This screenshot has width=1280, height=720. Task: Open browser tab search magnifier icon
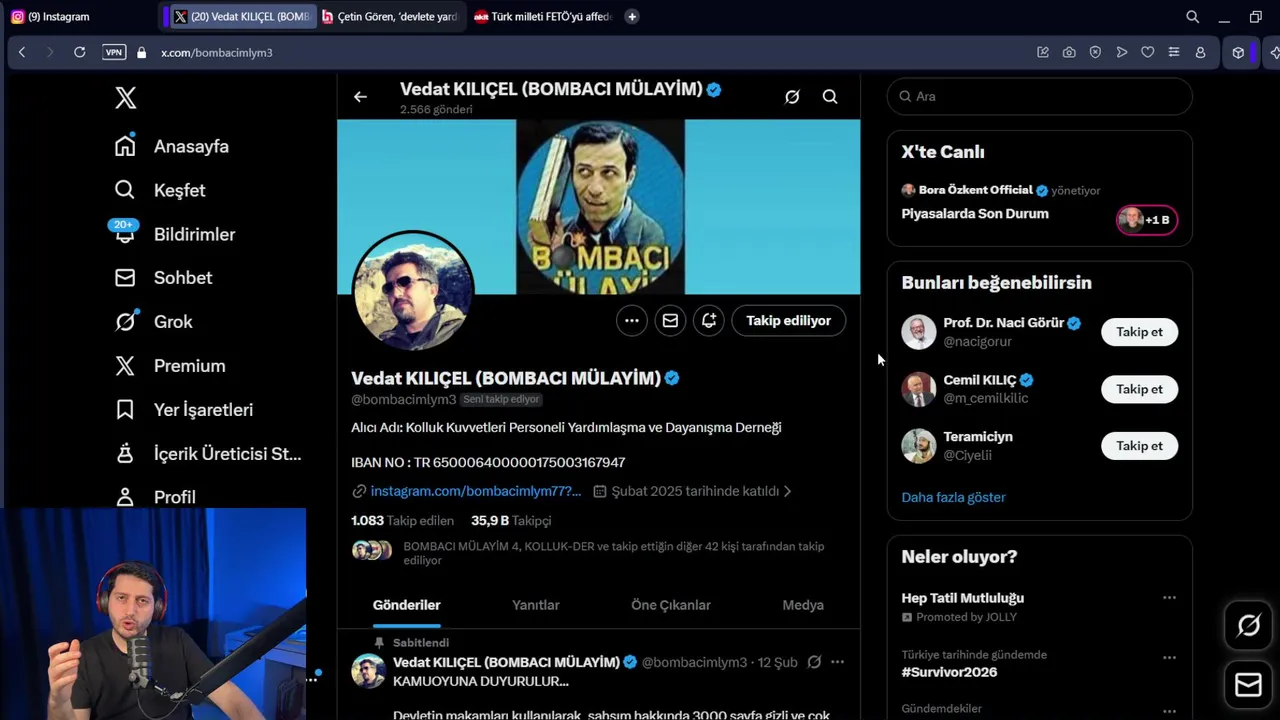1192,16
